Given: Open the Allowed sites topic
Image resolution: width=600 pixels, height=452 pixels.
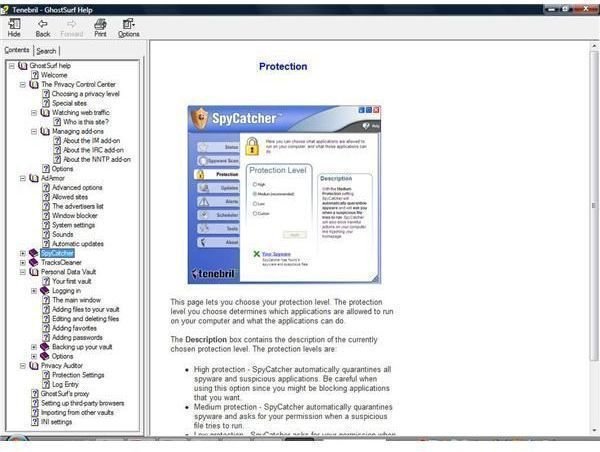Looking at the screenshot, I should 70,197.
